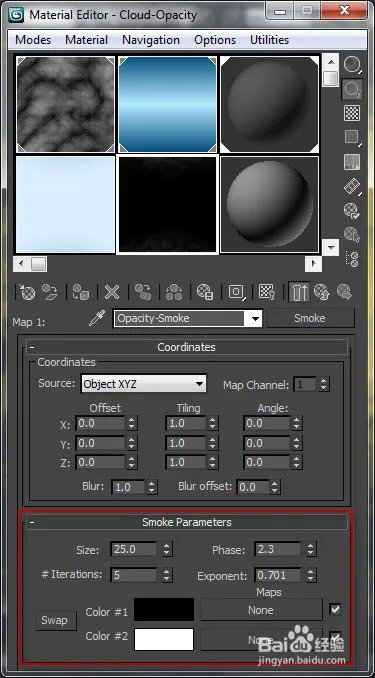
Task: Pick material from object with eyedropper
Action: point(96,319)
